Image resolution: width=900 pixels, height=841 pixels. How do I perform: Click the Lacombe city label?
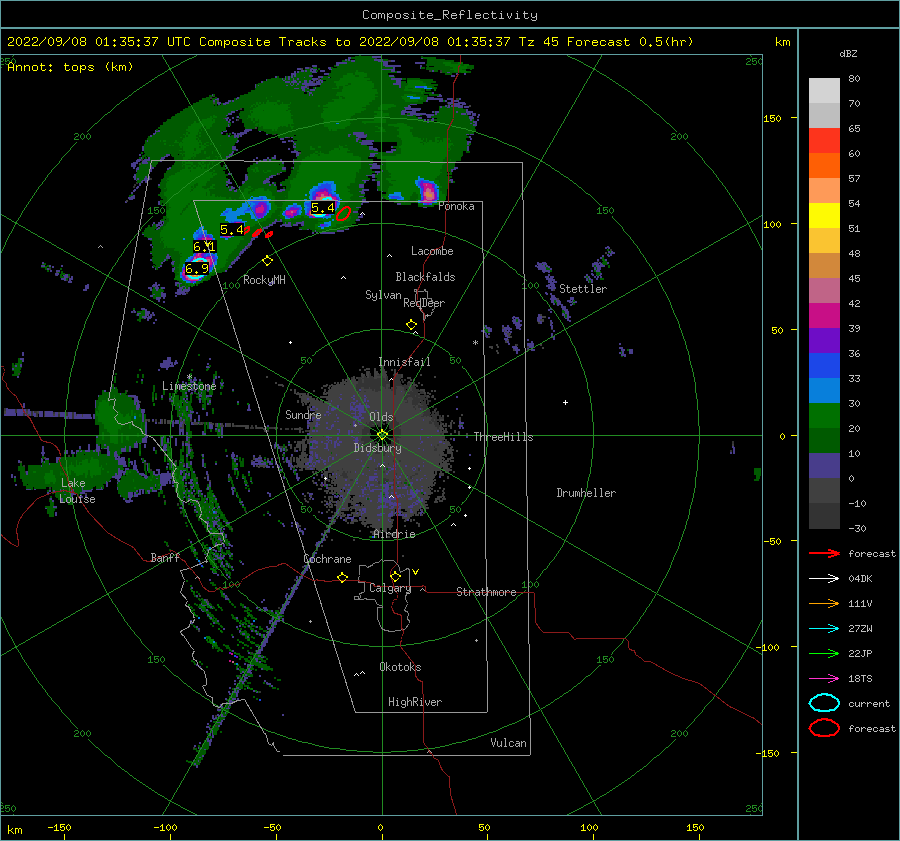(x=432, y=251)
